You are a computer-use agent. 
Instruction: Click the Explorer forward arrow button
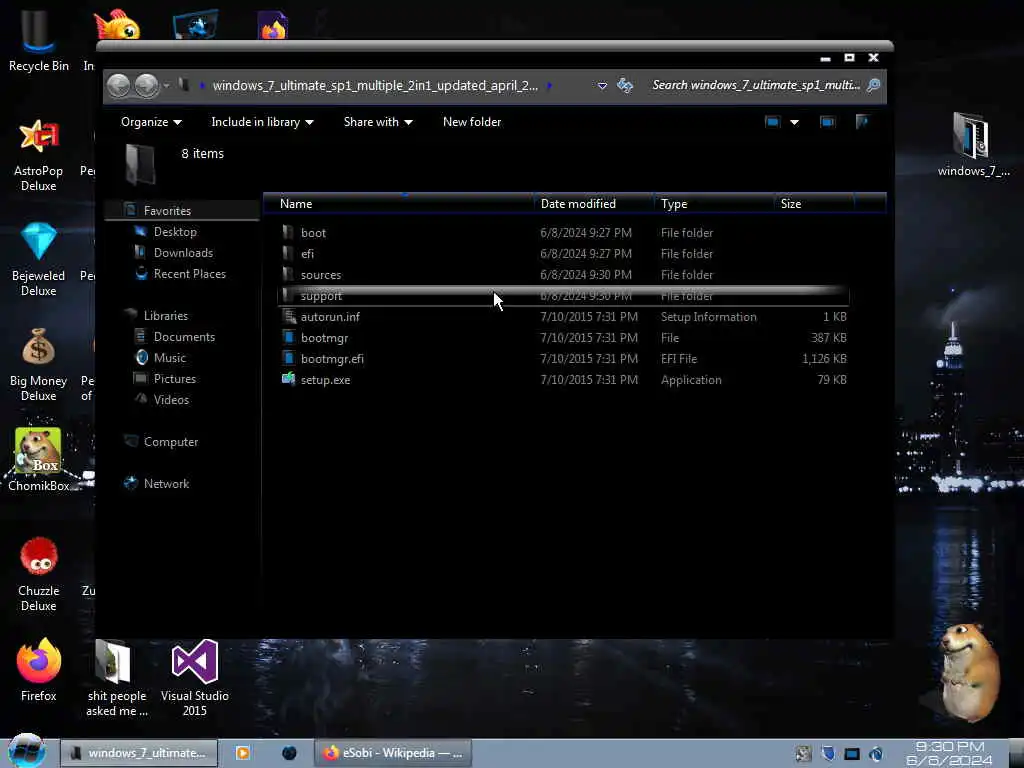click(146, 86)
